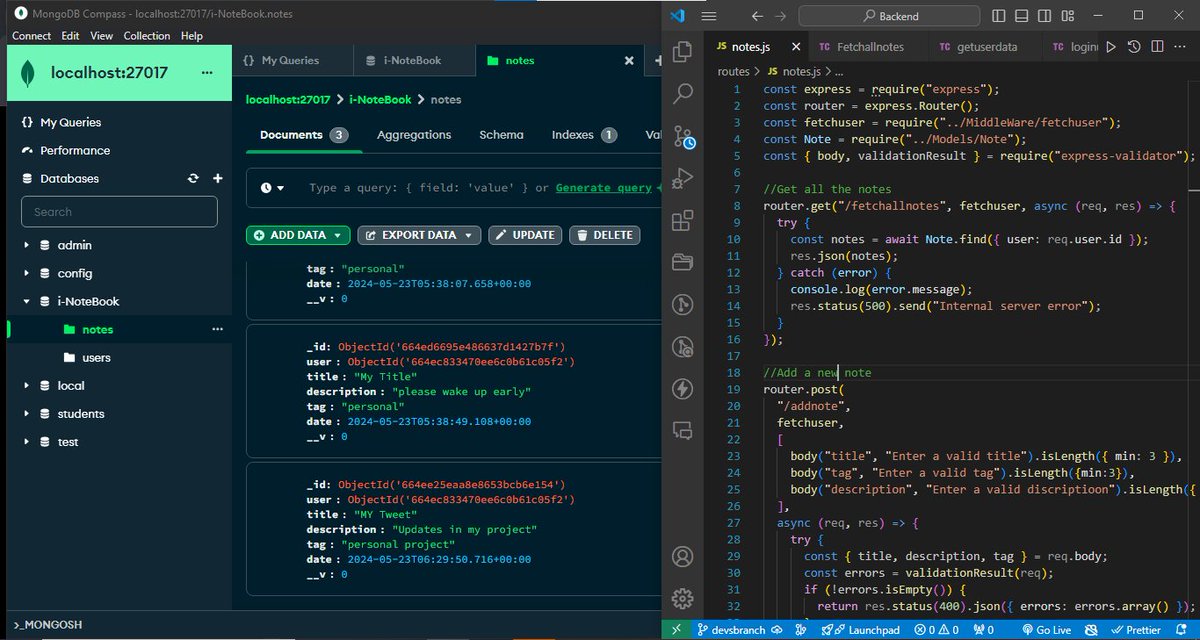This screenshot has width=1200, height=640.
Task: Expand the admin database
Action: point(27,245)
